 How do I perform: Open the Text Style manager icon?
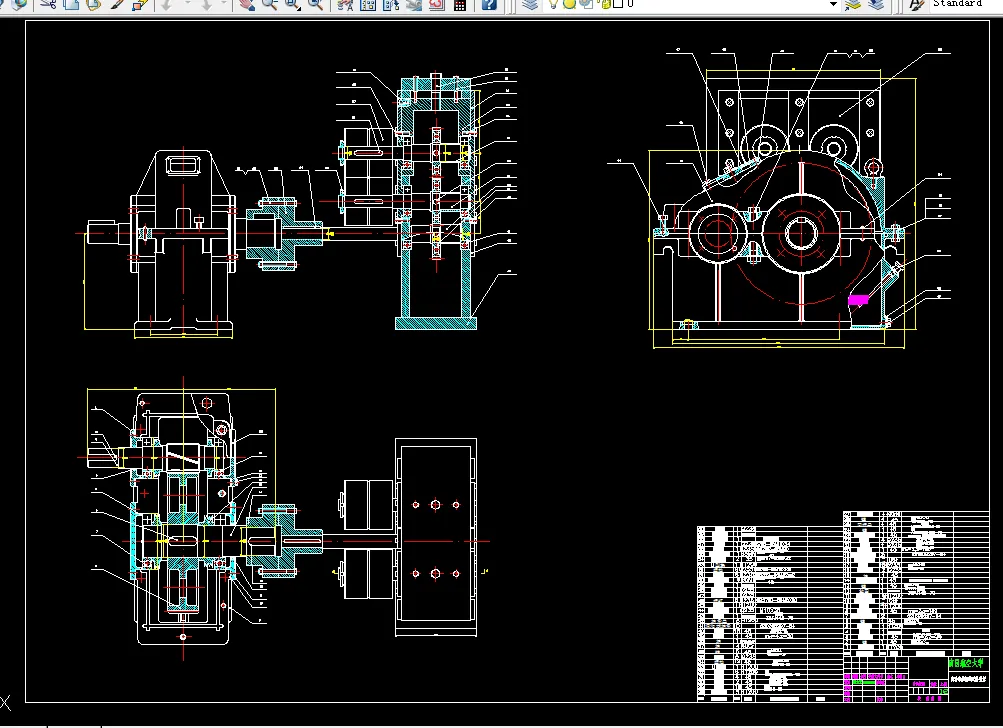click(x=917, y=4)
